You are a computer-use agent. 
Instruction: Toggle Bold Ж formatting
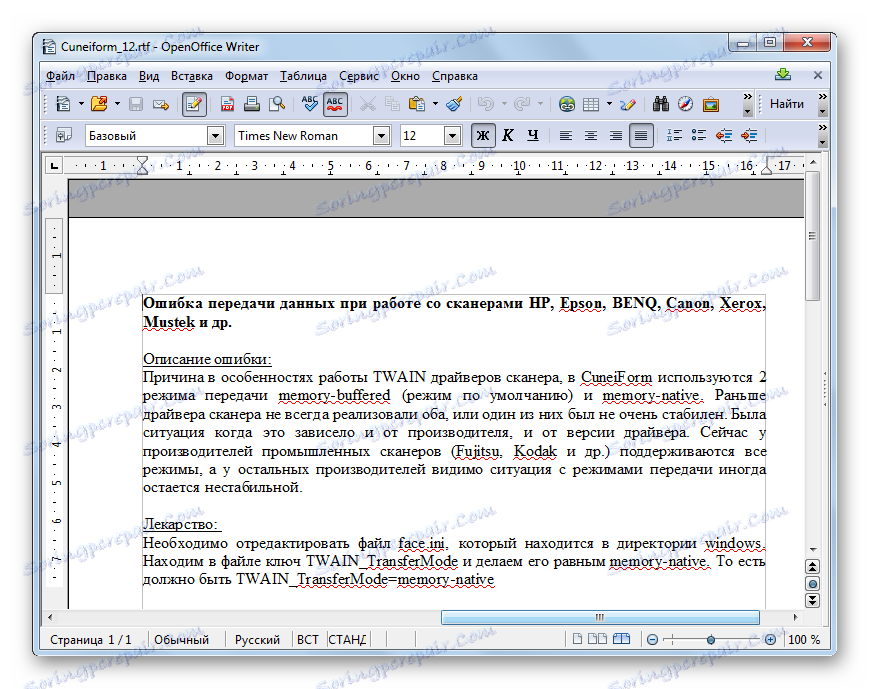coord(483,135)
